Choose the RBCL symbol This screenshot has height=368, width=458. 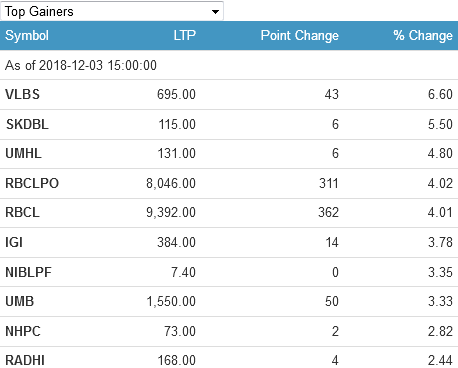(22, 212)
